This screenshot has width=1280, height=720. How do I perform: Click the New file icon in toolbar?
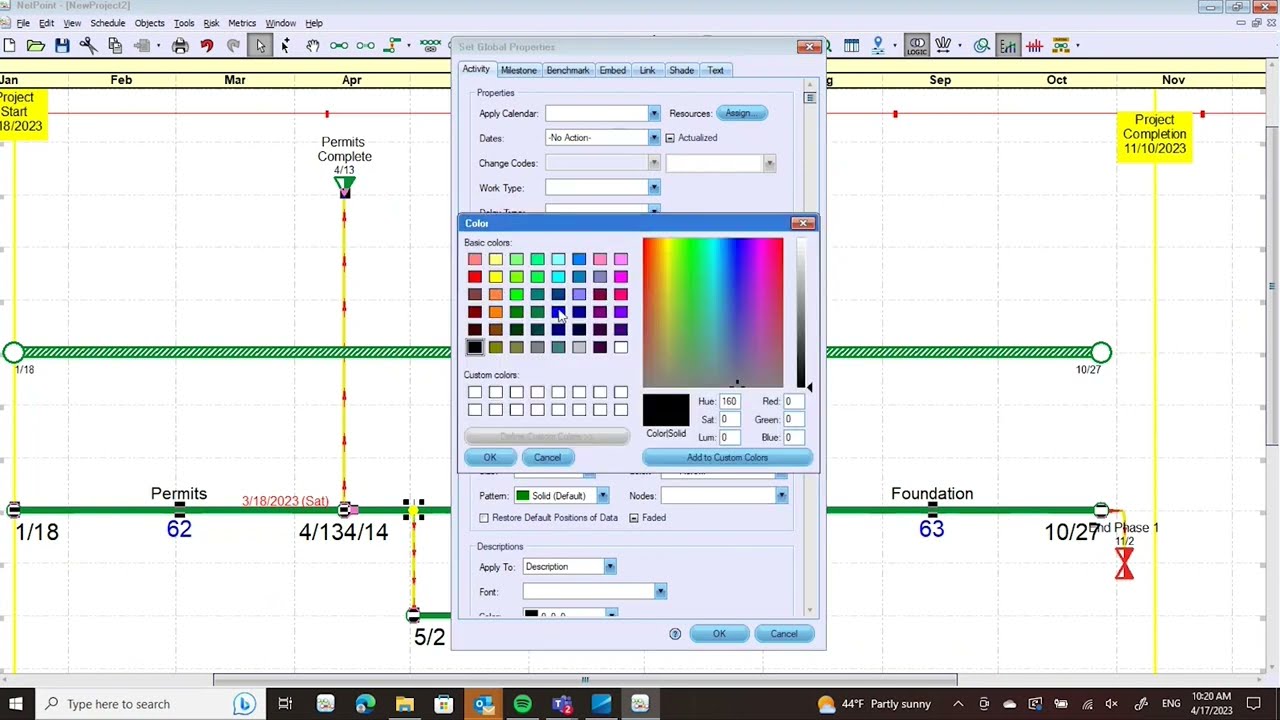click(9, 45)
